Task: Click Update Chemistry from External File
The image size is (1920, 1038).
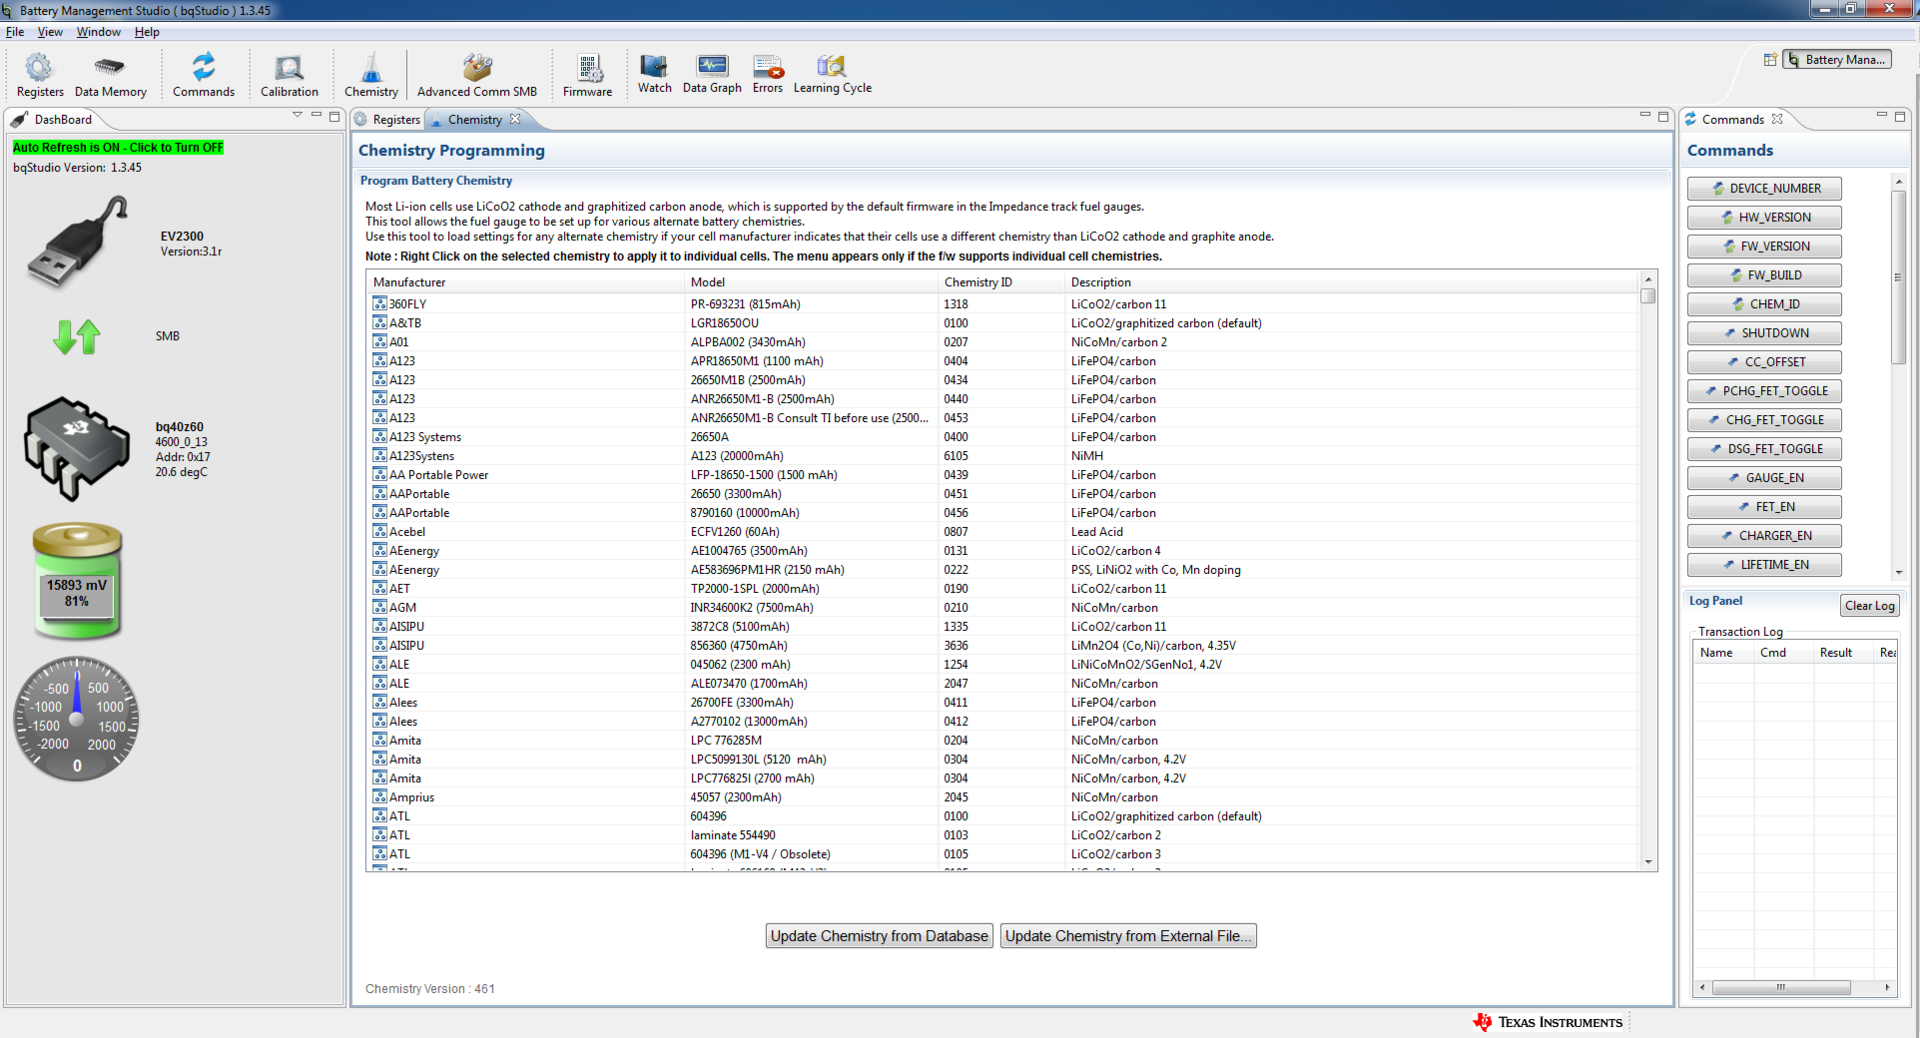Action: click(1128, 936)
